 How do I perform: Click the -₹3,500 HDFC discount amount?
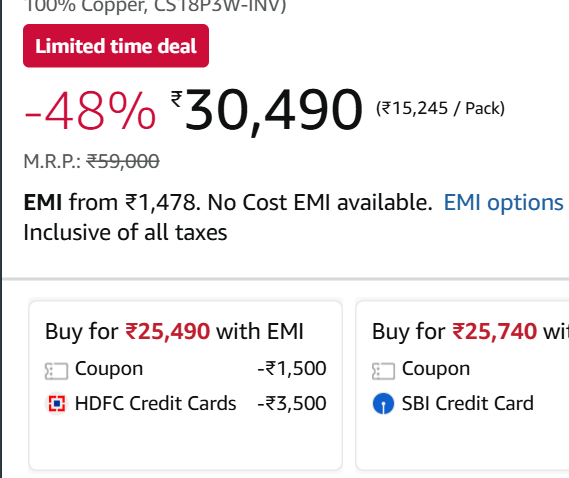292,403
